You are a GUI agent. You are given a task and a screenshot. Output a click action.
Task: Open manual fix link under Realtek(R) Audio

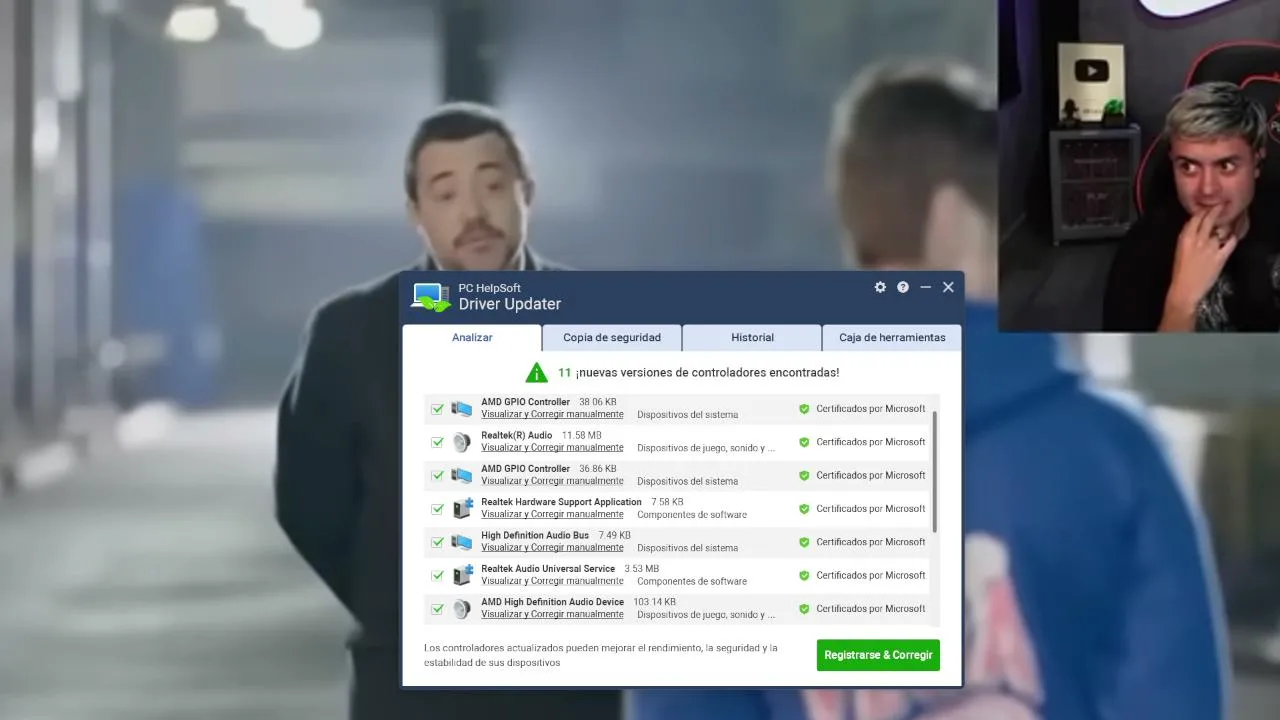tap(552, 448)
